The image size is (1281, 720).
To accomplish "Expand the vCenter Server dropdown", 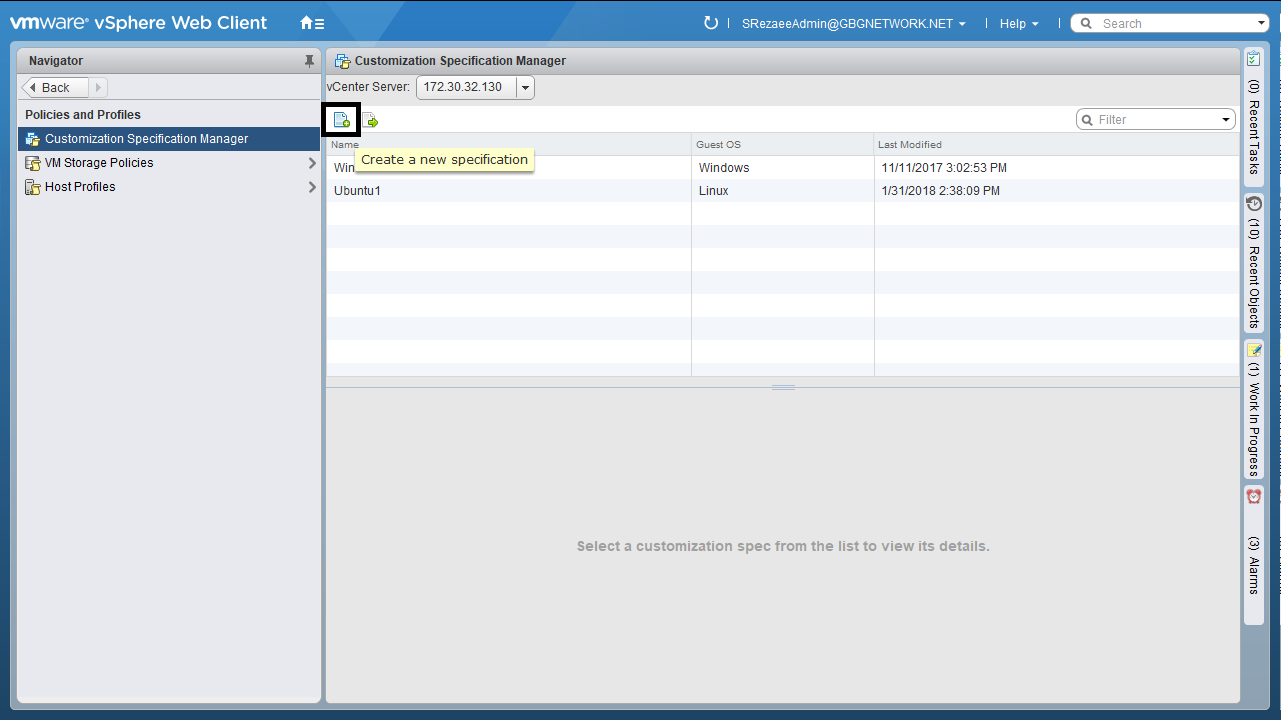I will 525,88.
